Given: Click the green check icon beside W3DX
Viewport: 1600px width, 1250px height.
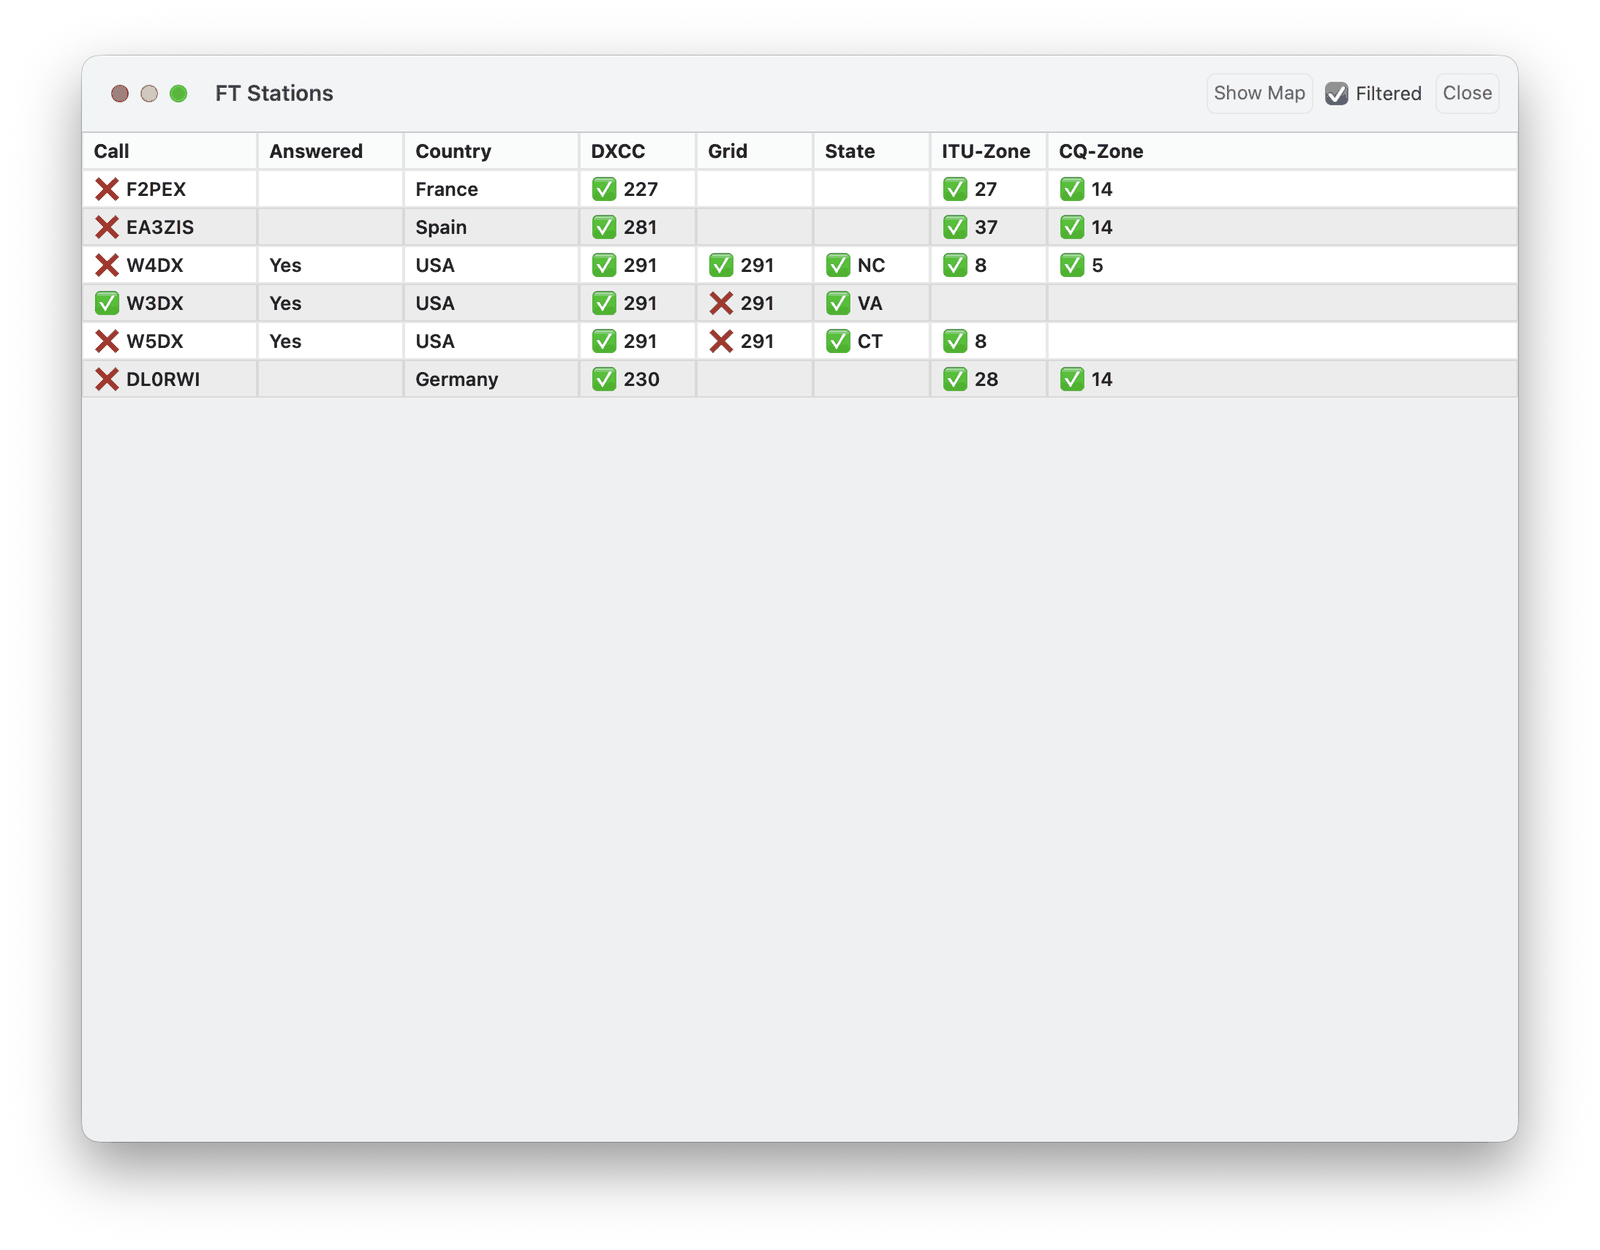Looking at the screenshot, I should coord(107,303).
